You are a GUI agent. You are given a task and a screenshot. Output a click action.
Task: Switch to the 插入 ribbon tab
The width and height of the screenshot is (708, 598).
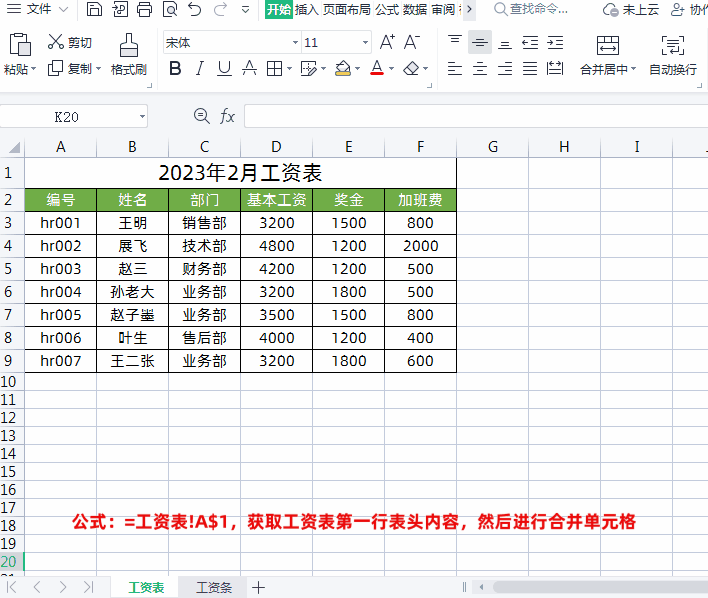pos(307,9)
